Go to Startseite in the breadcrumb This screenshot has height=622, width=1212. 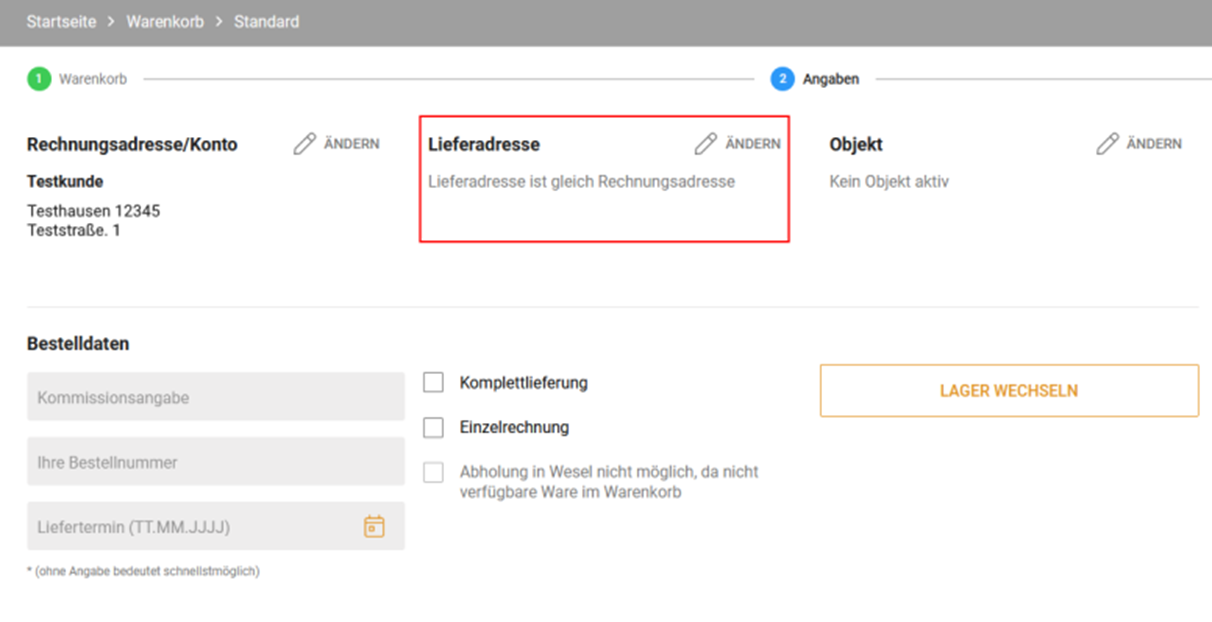coord(61,21)
